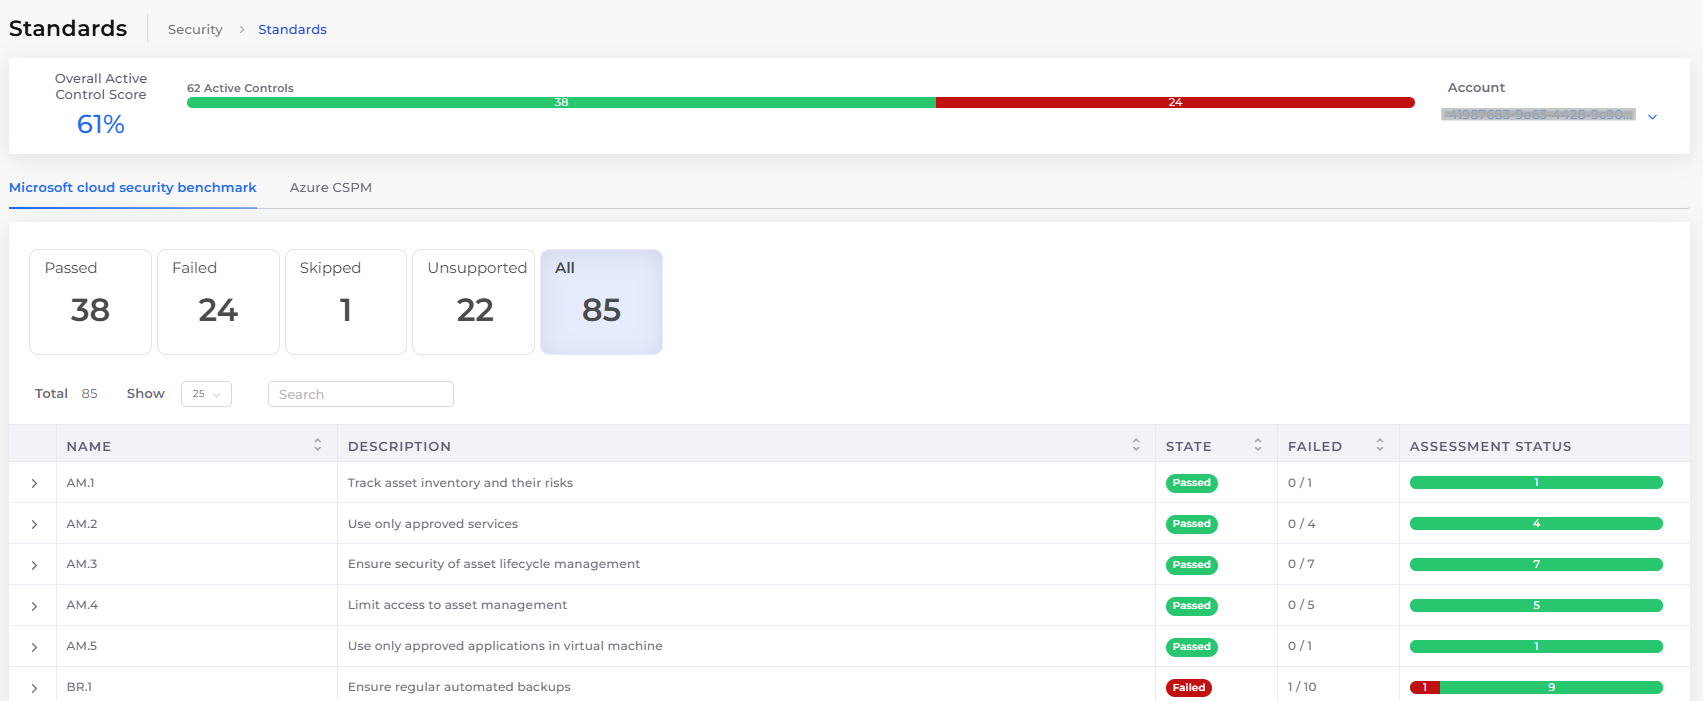
Task: Expand the AM.3 control row
Action: click(x=34, y=565)
